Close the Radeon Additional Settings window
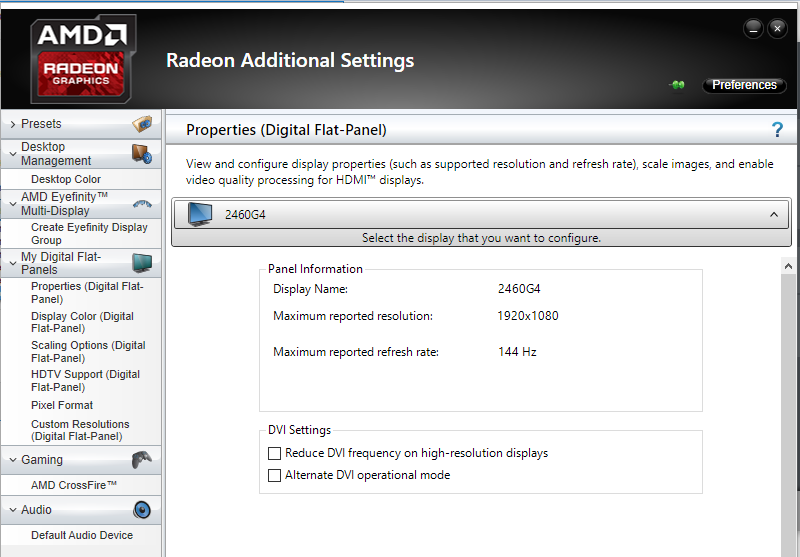 [777, 29]
